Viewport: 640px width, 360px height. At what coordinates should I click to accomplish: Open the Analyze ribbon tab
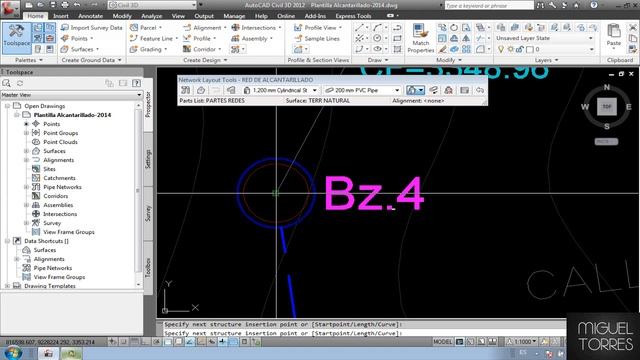(151, 16)
